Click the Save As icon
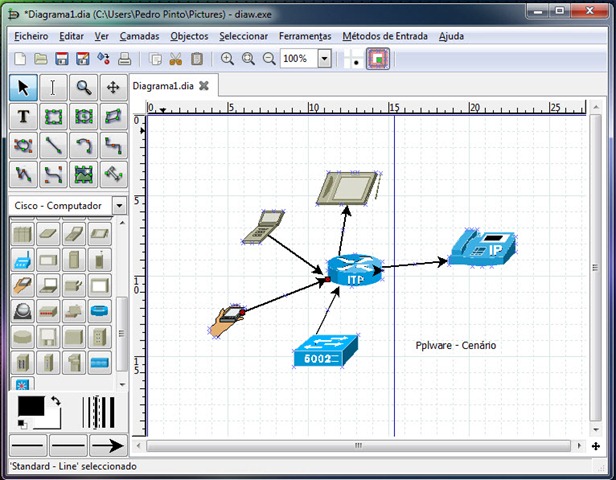Screen dimensions: 616x480 click(82, 59)
